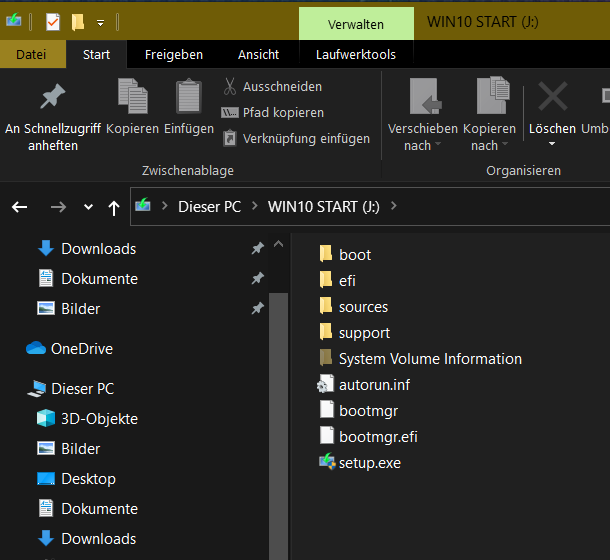The image size is (610, 560).
Task: Click Dieser PC in the address bar
Action: (209, 207)
